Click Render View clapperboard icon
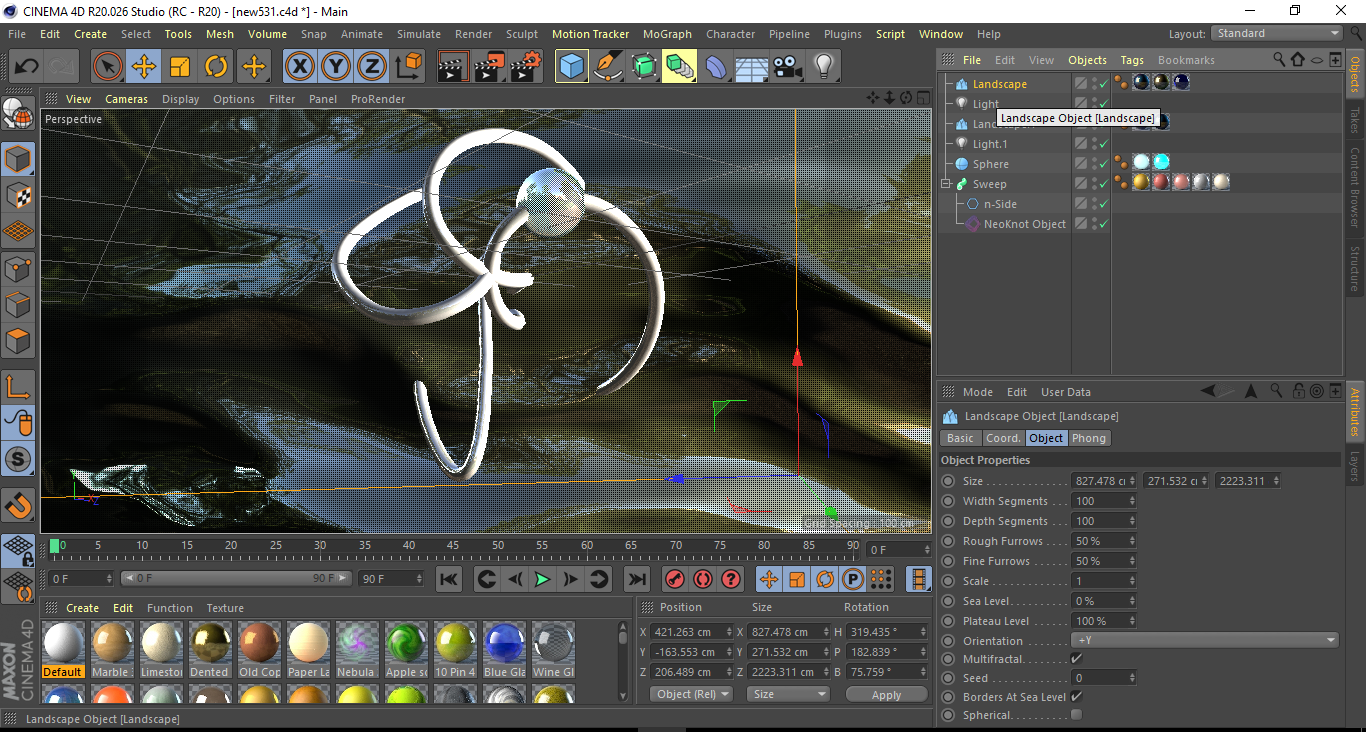This screenshot has width=1366, height=732. [x=454, y=67]
